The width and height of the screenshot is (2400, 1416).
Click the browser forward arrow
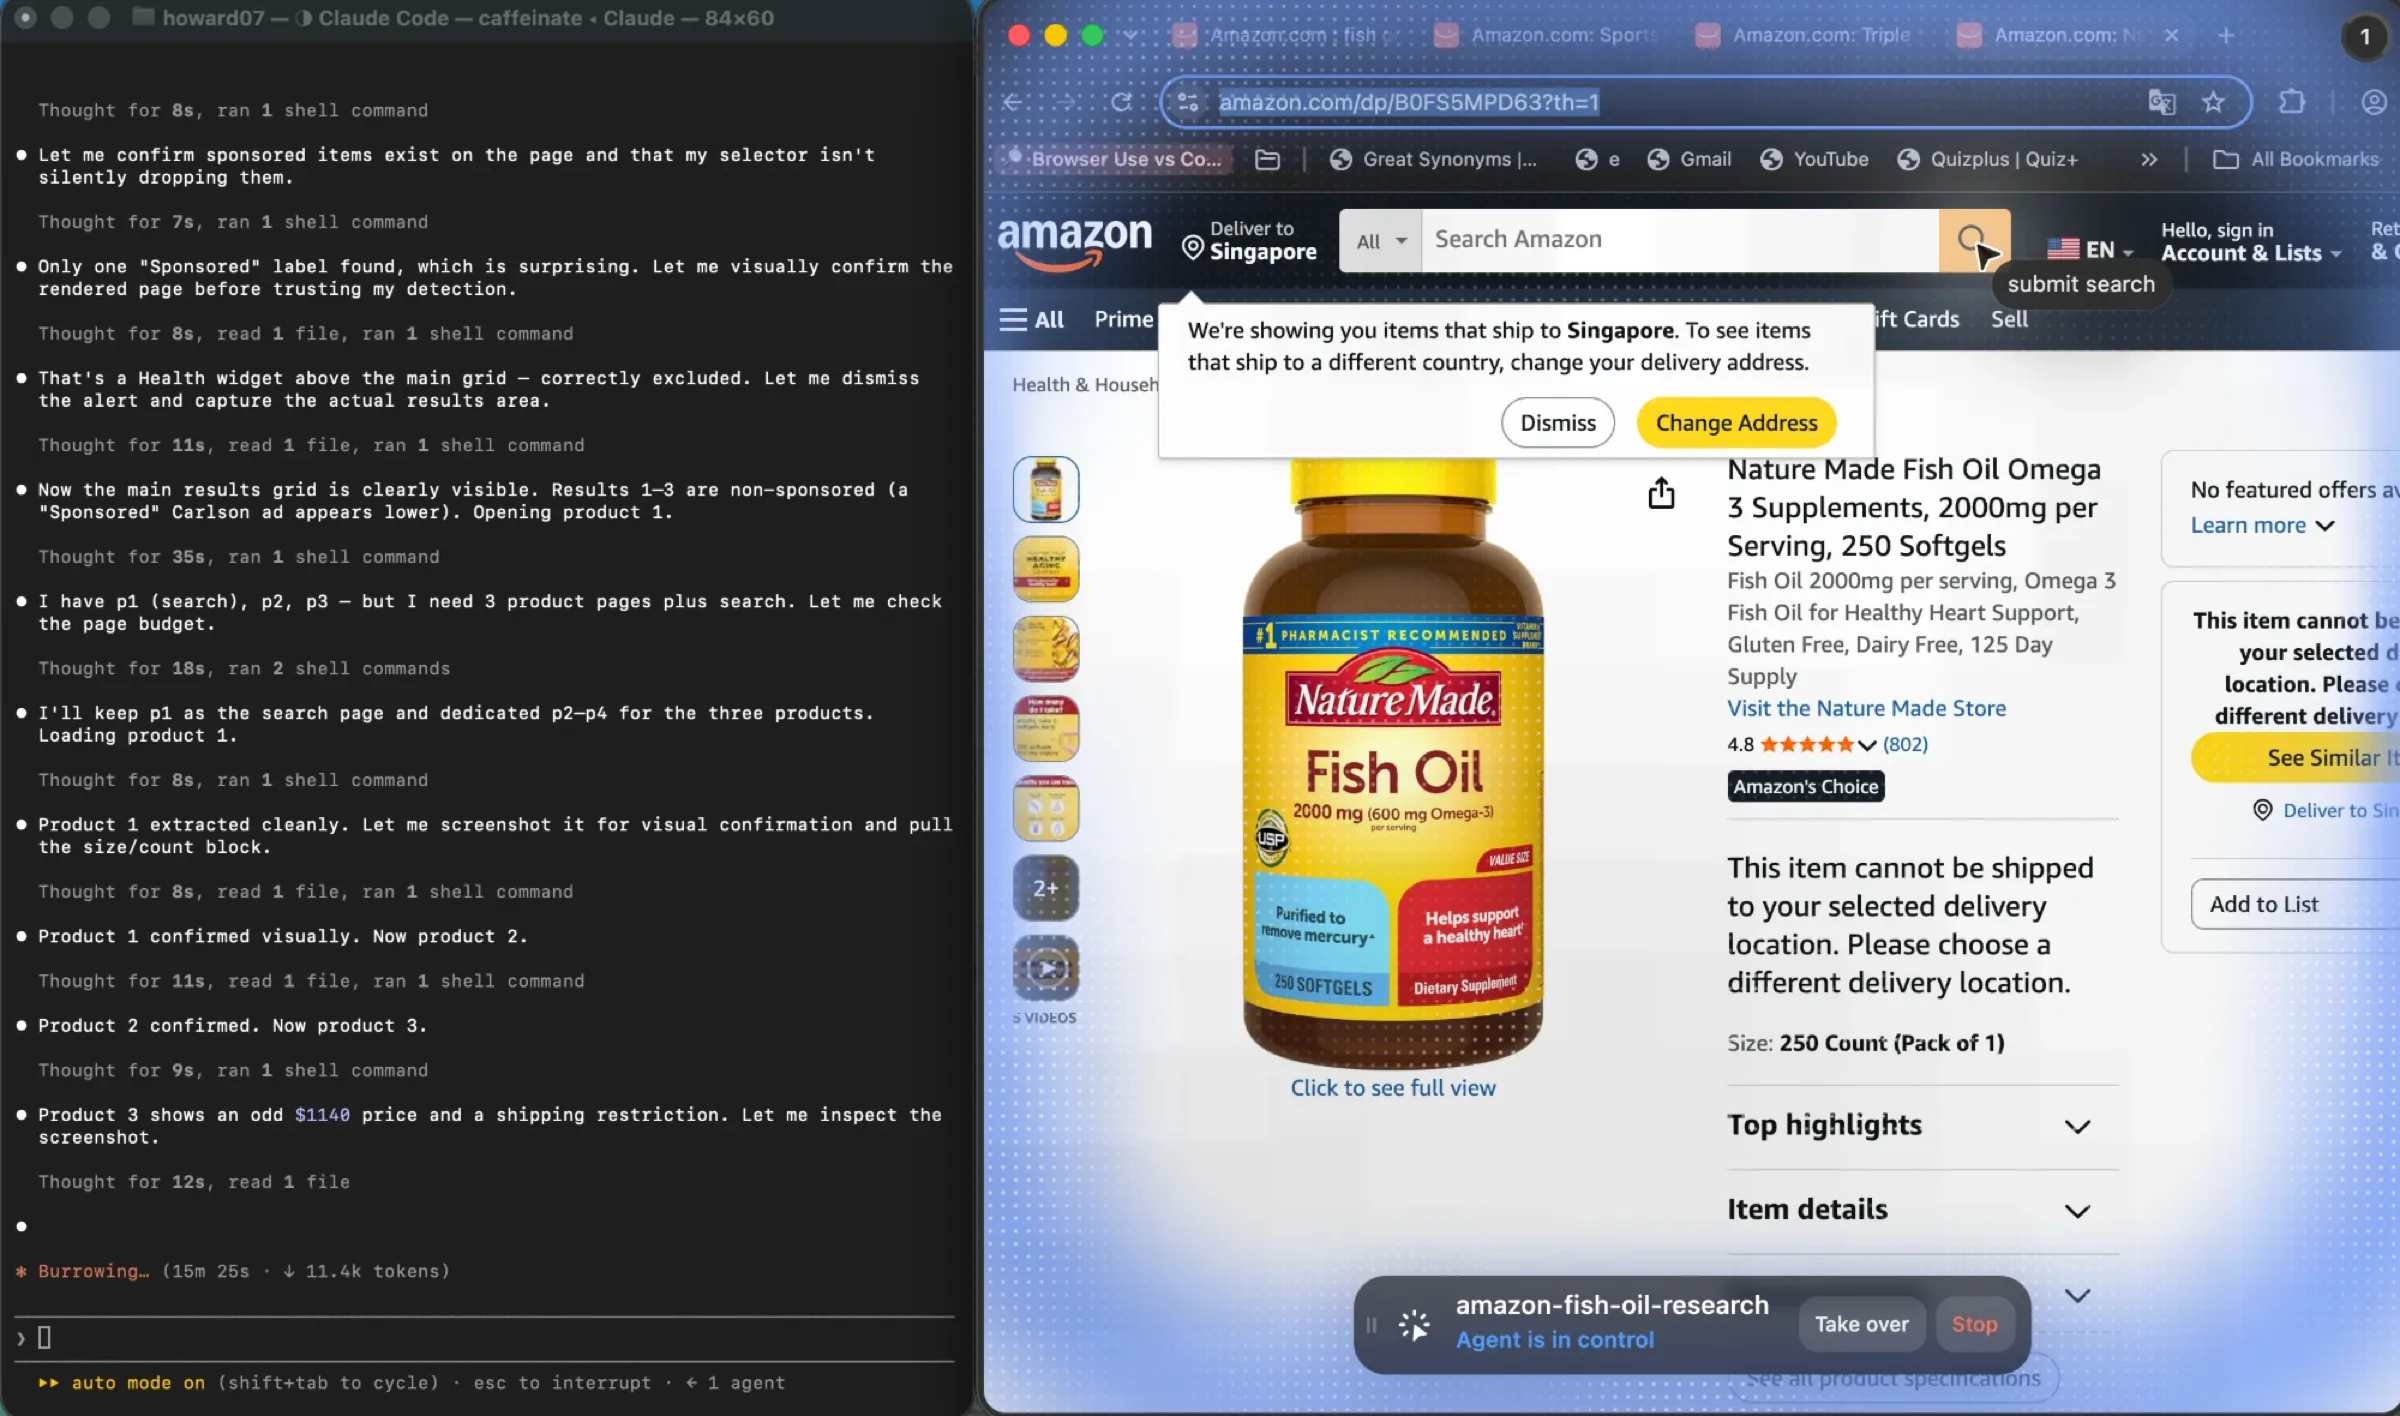[1066, 102]
